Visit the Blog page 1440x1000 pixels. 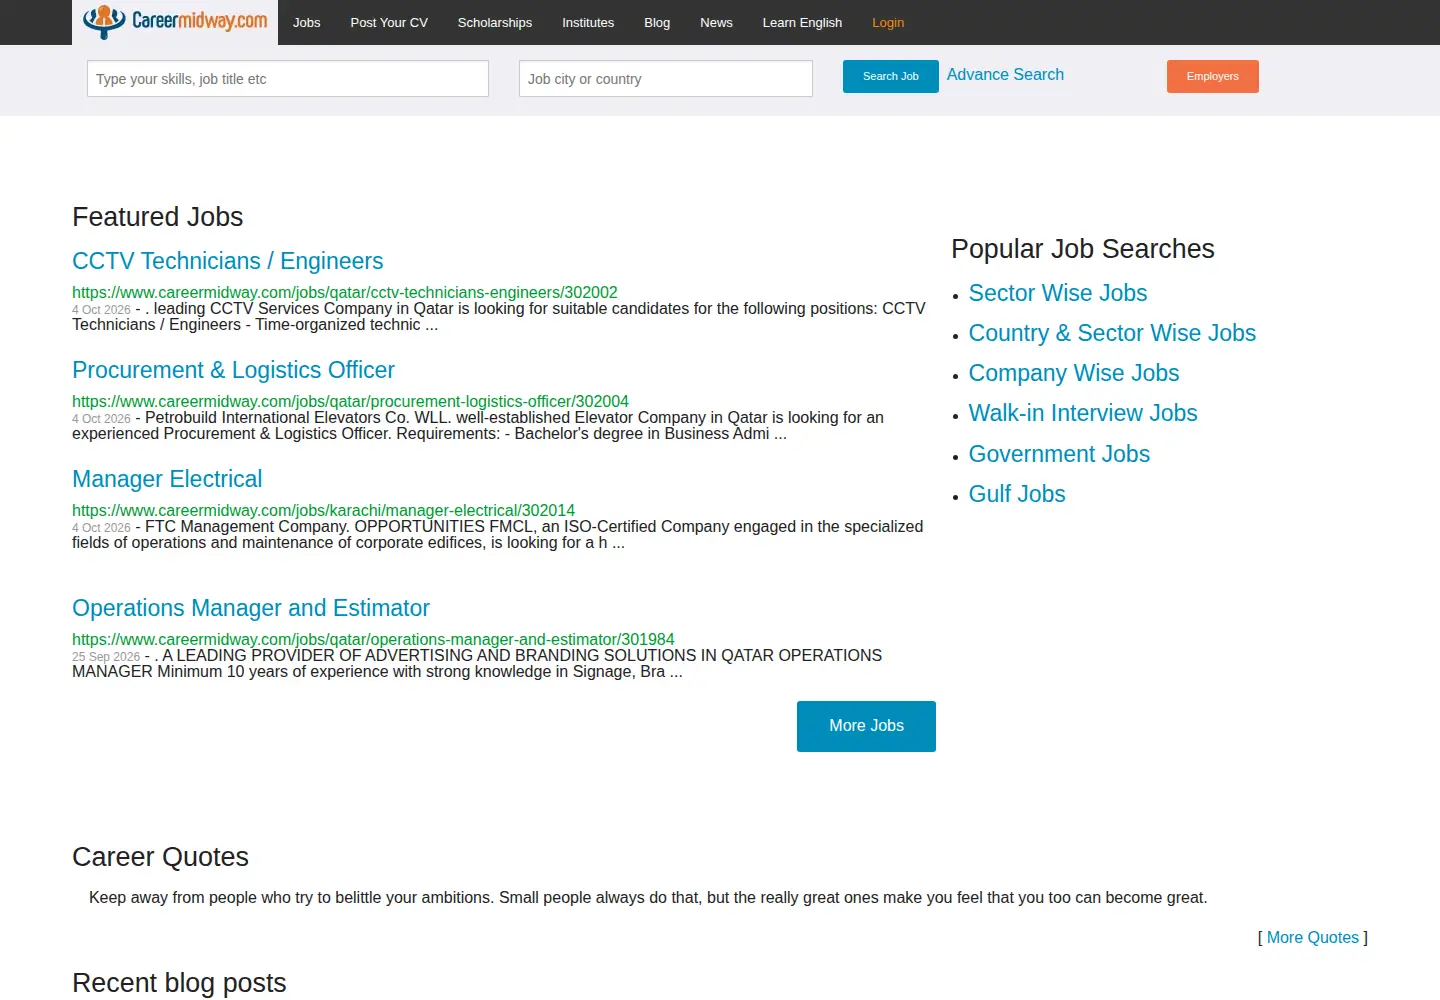657,22
